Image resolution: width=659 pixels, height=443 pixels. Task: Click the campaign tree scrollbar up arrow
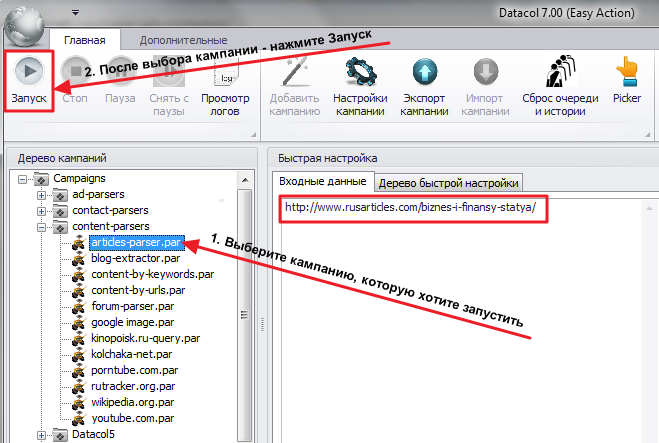point(245,180)
